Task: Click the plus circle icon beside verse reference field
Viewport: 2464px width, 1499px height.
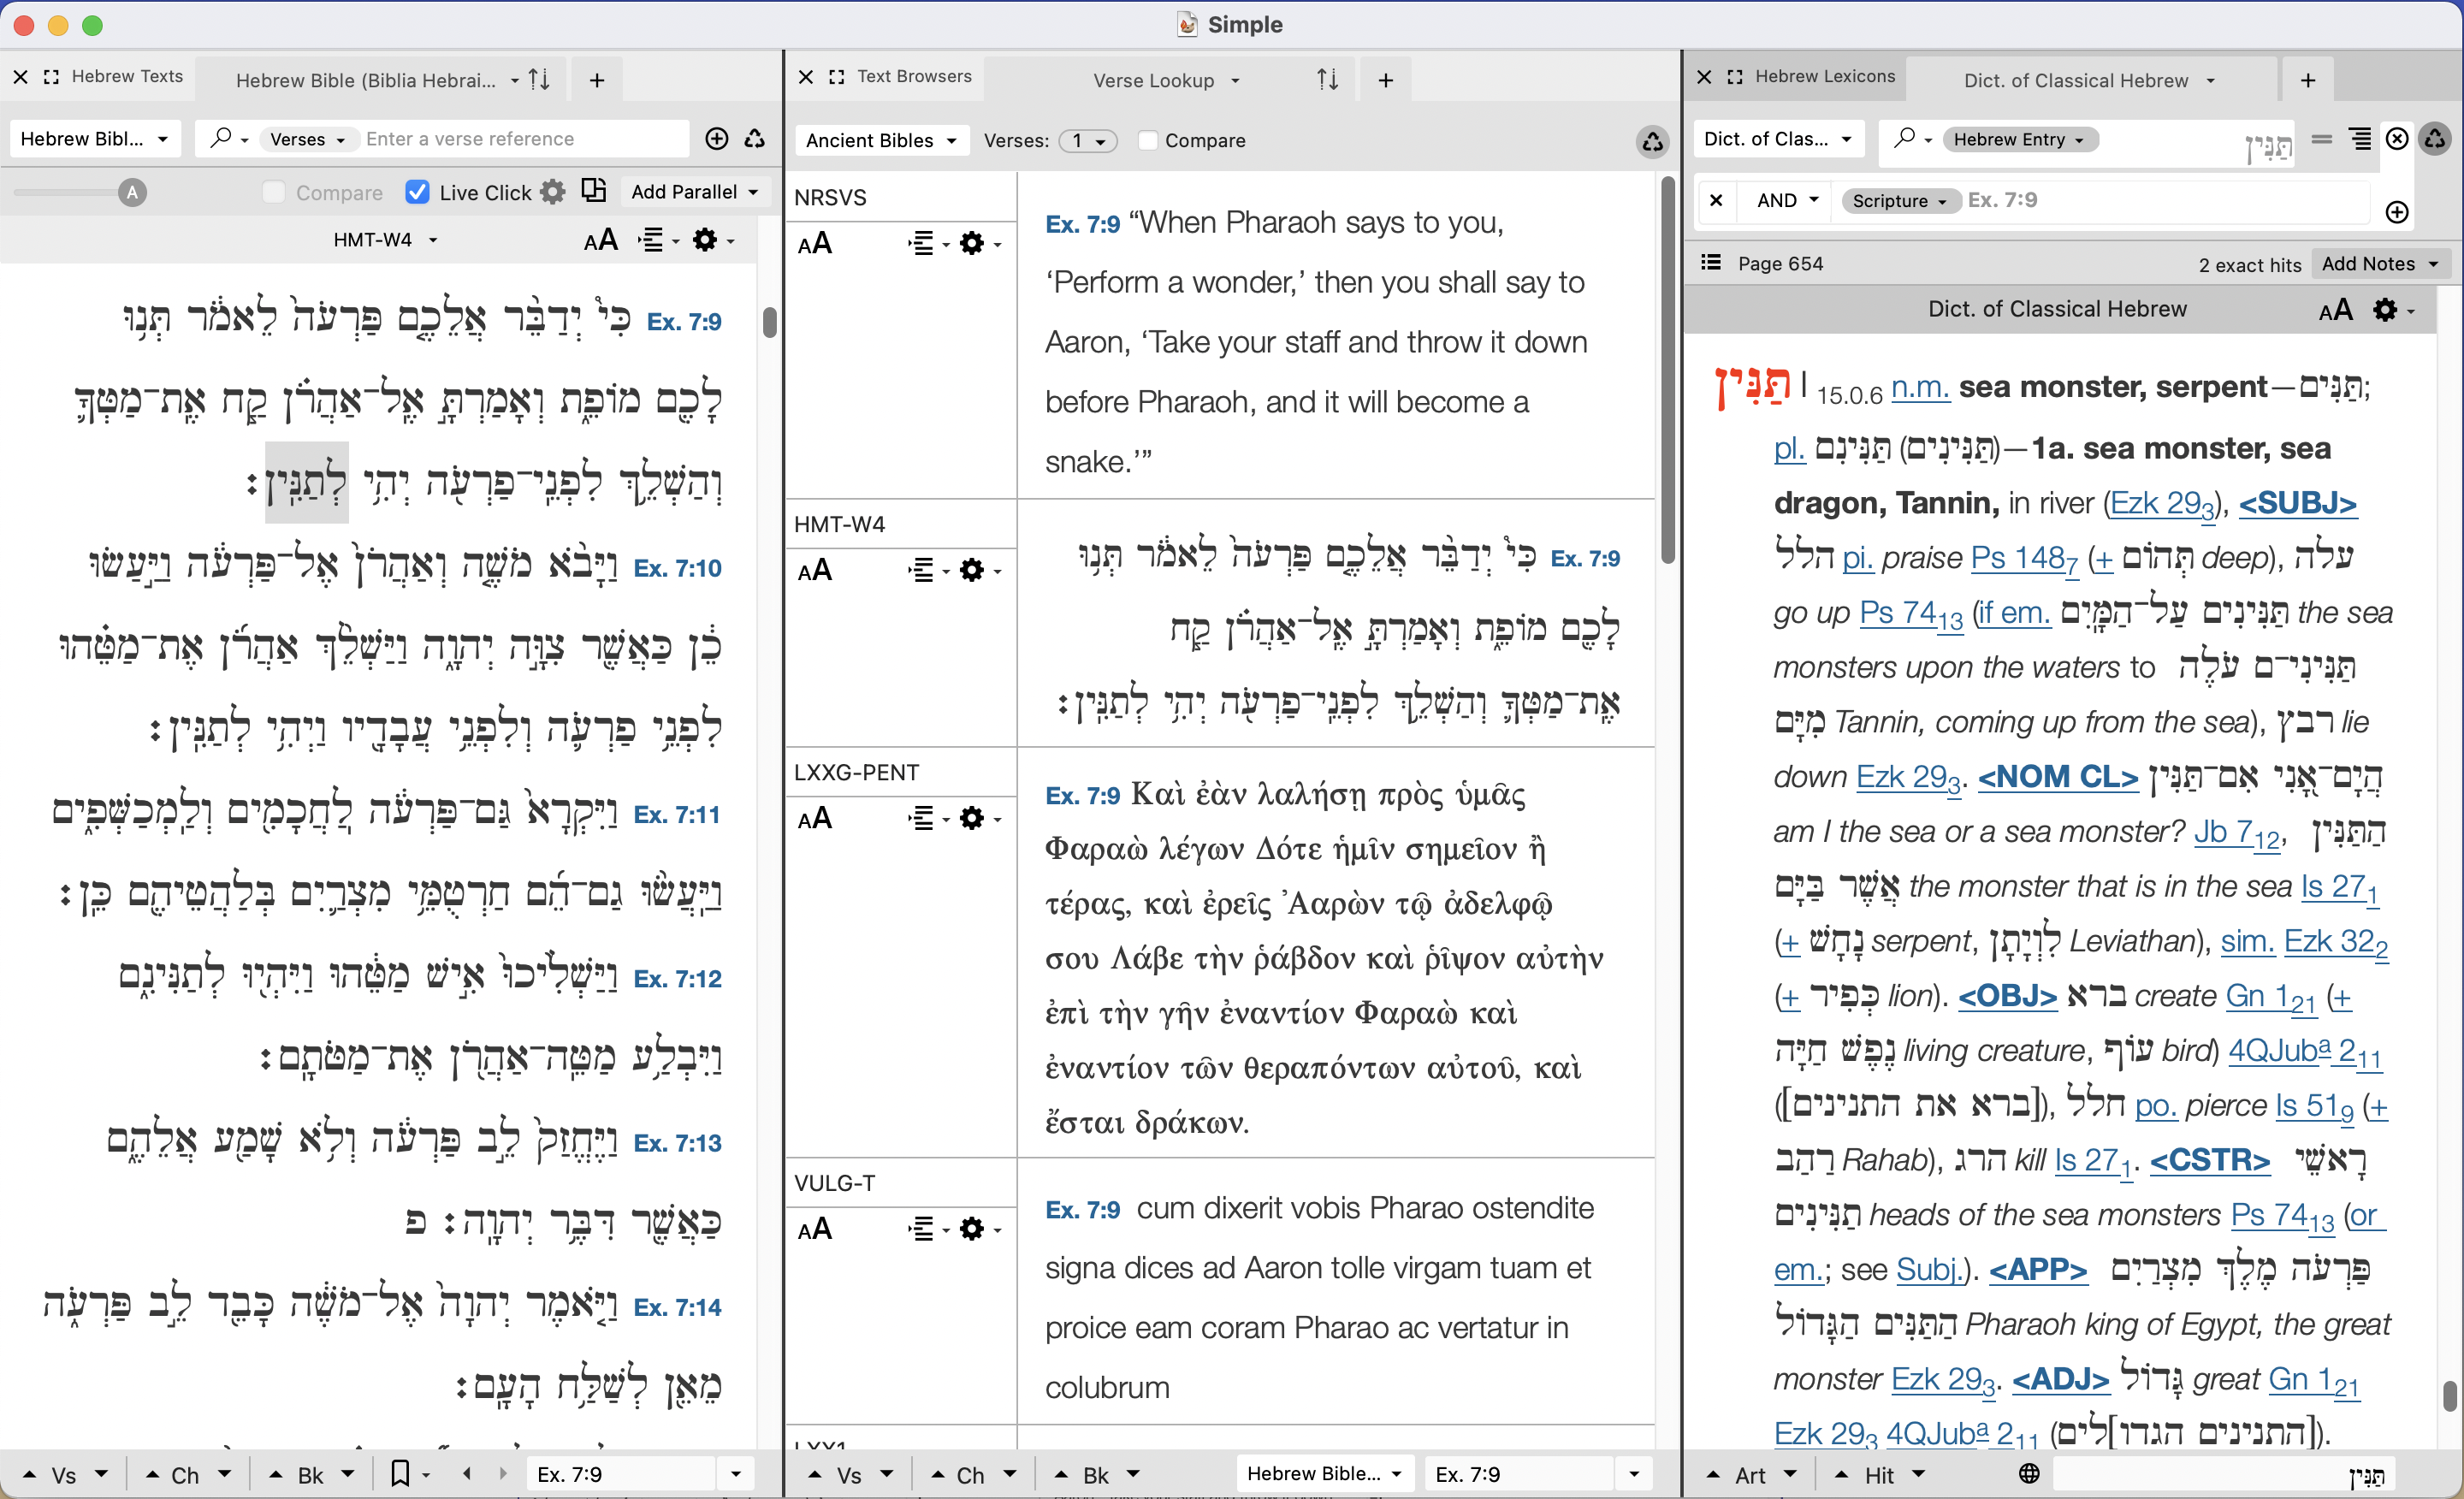Action: [716, 139]
